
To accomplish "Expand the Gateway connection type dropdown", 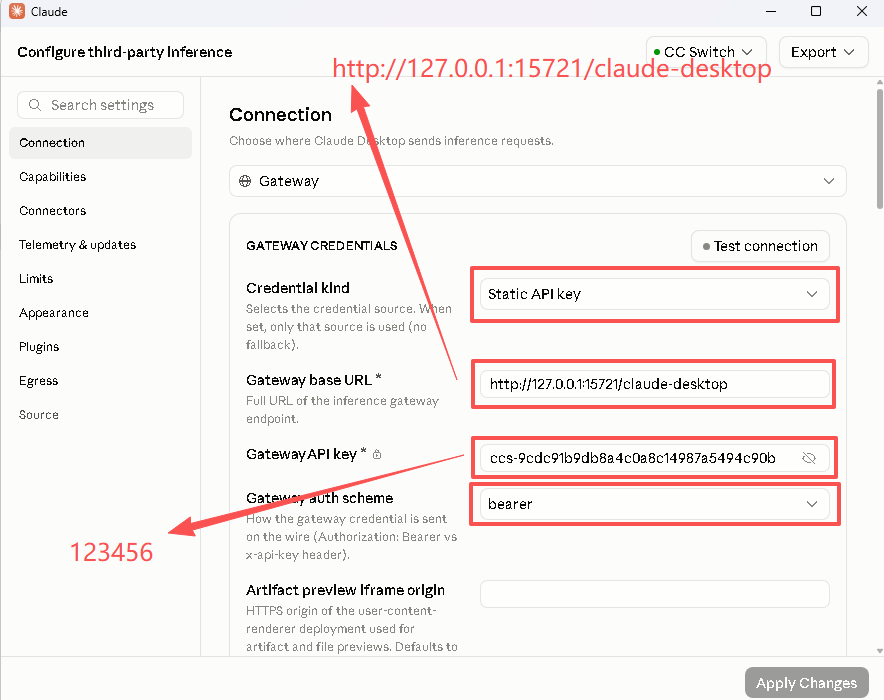I will click(x=537, y=181).
